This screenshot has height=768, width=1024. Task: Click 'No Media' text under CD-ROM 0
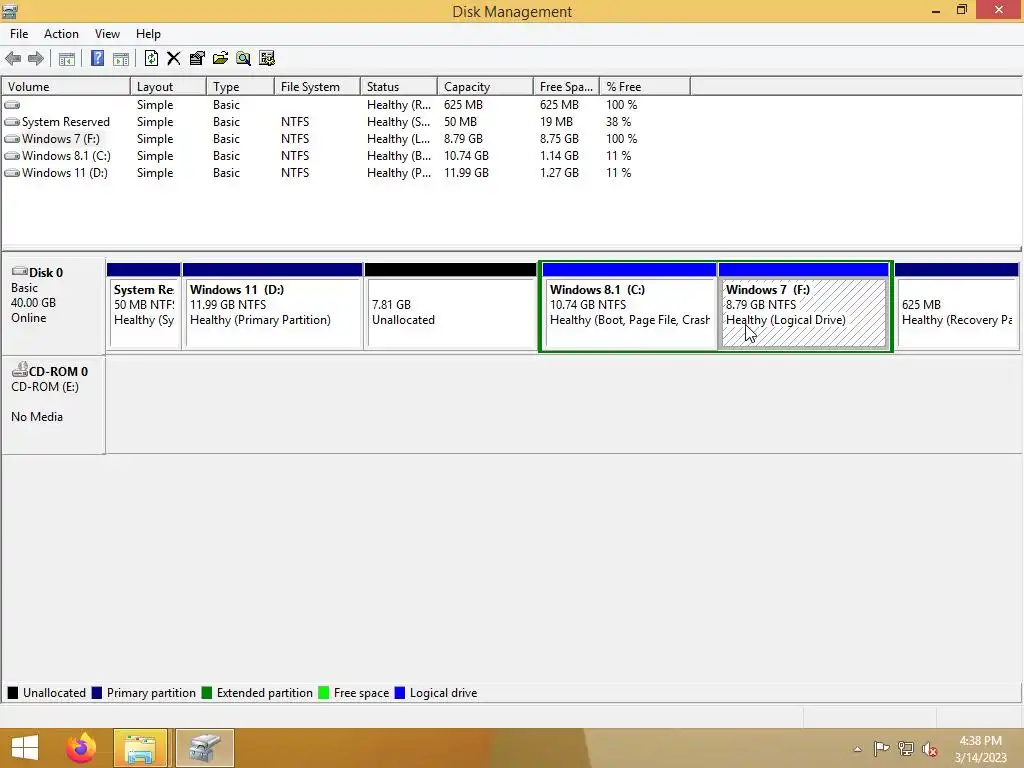point(37,417)
